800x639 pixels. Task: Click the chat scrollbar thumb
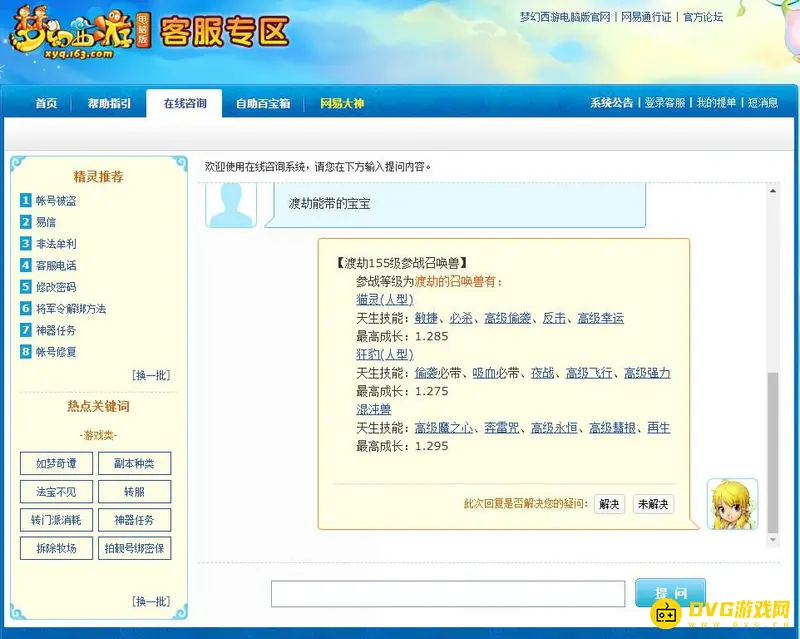pyautogui.click(x=773, y=453)
